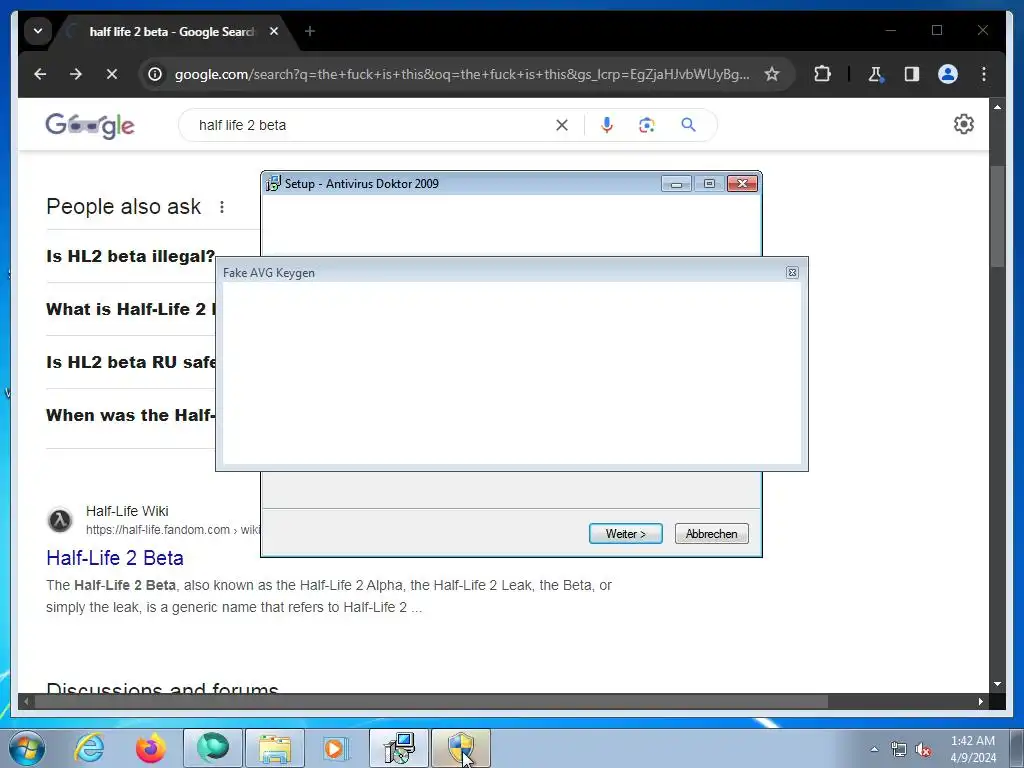Launch Firefox from the taskbar
The image size is (1024, 768).
click(150, 748)
